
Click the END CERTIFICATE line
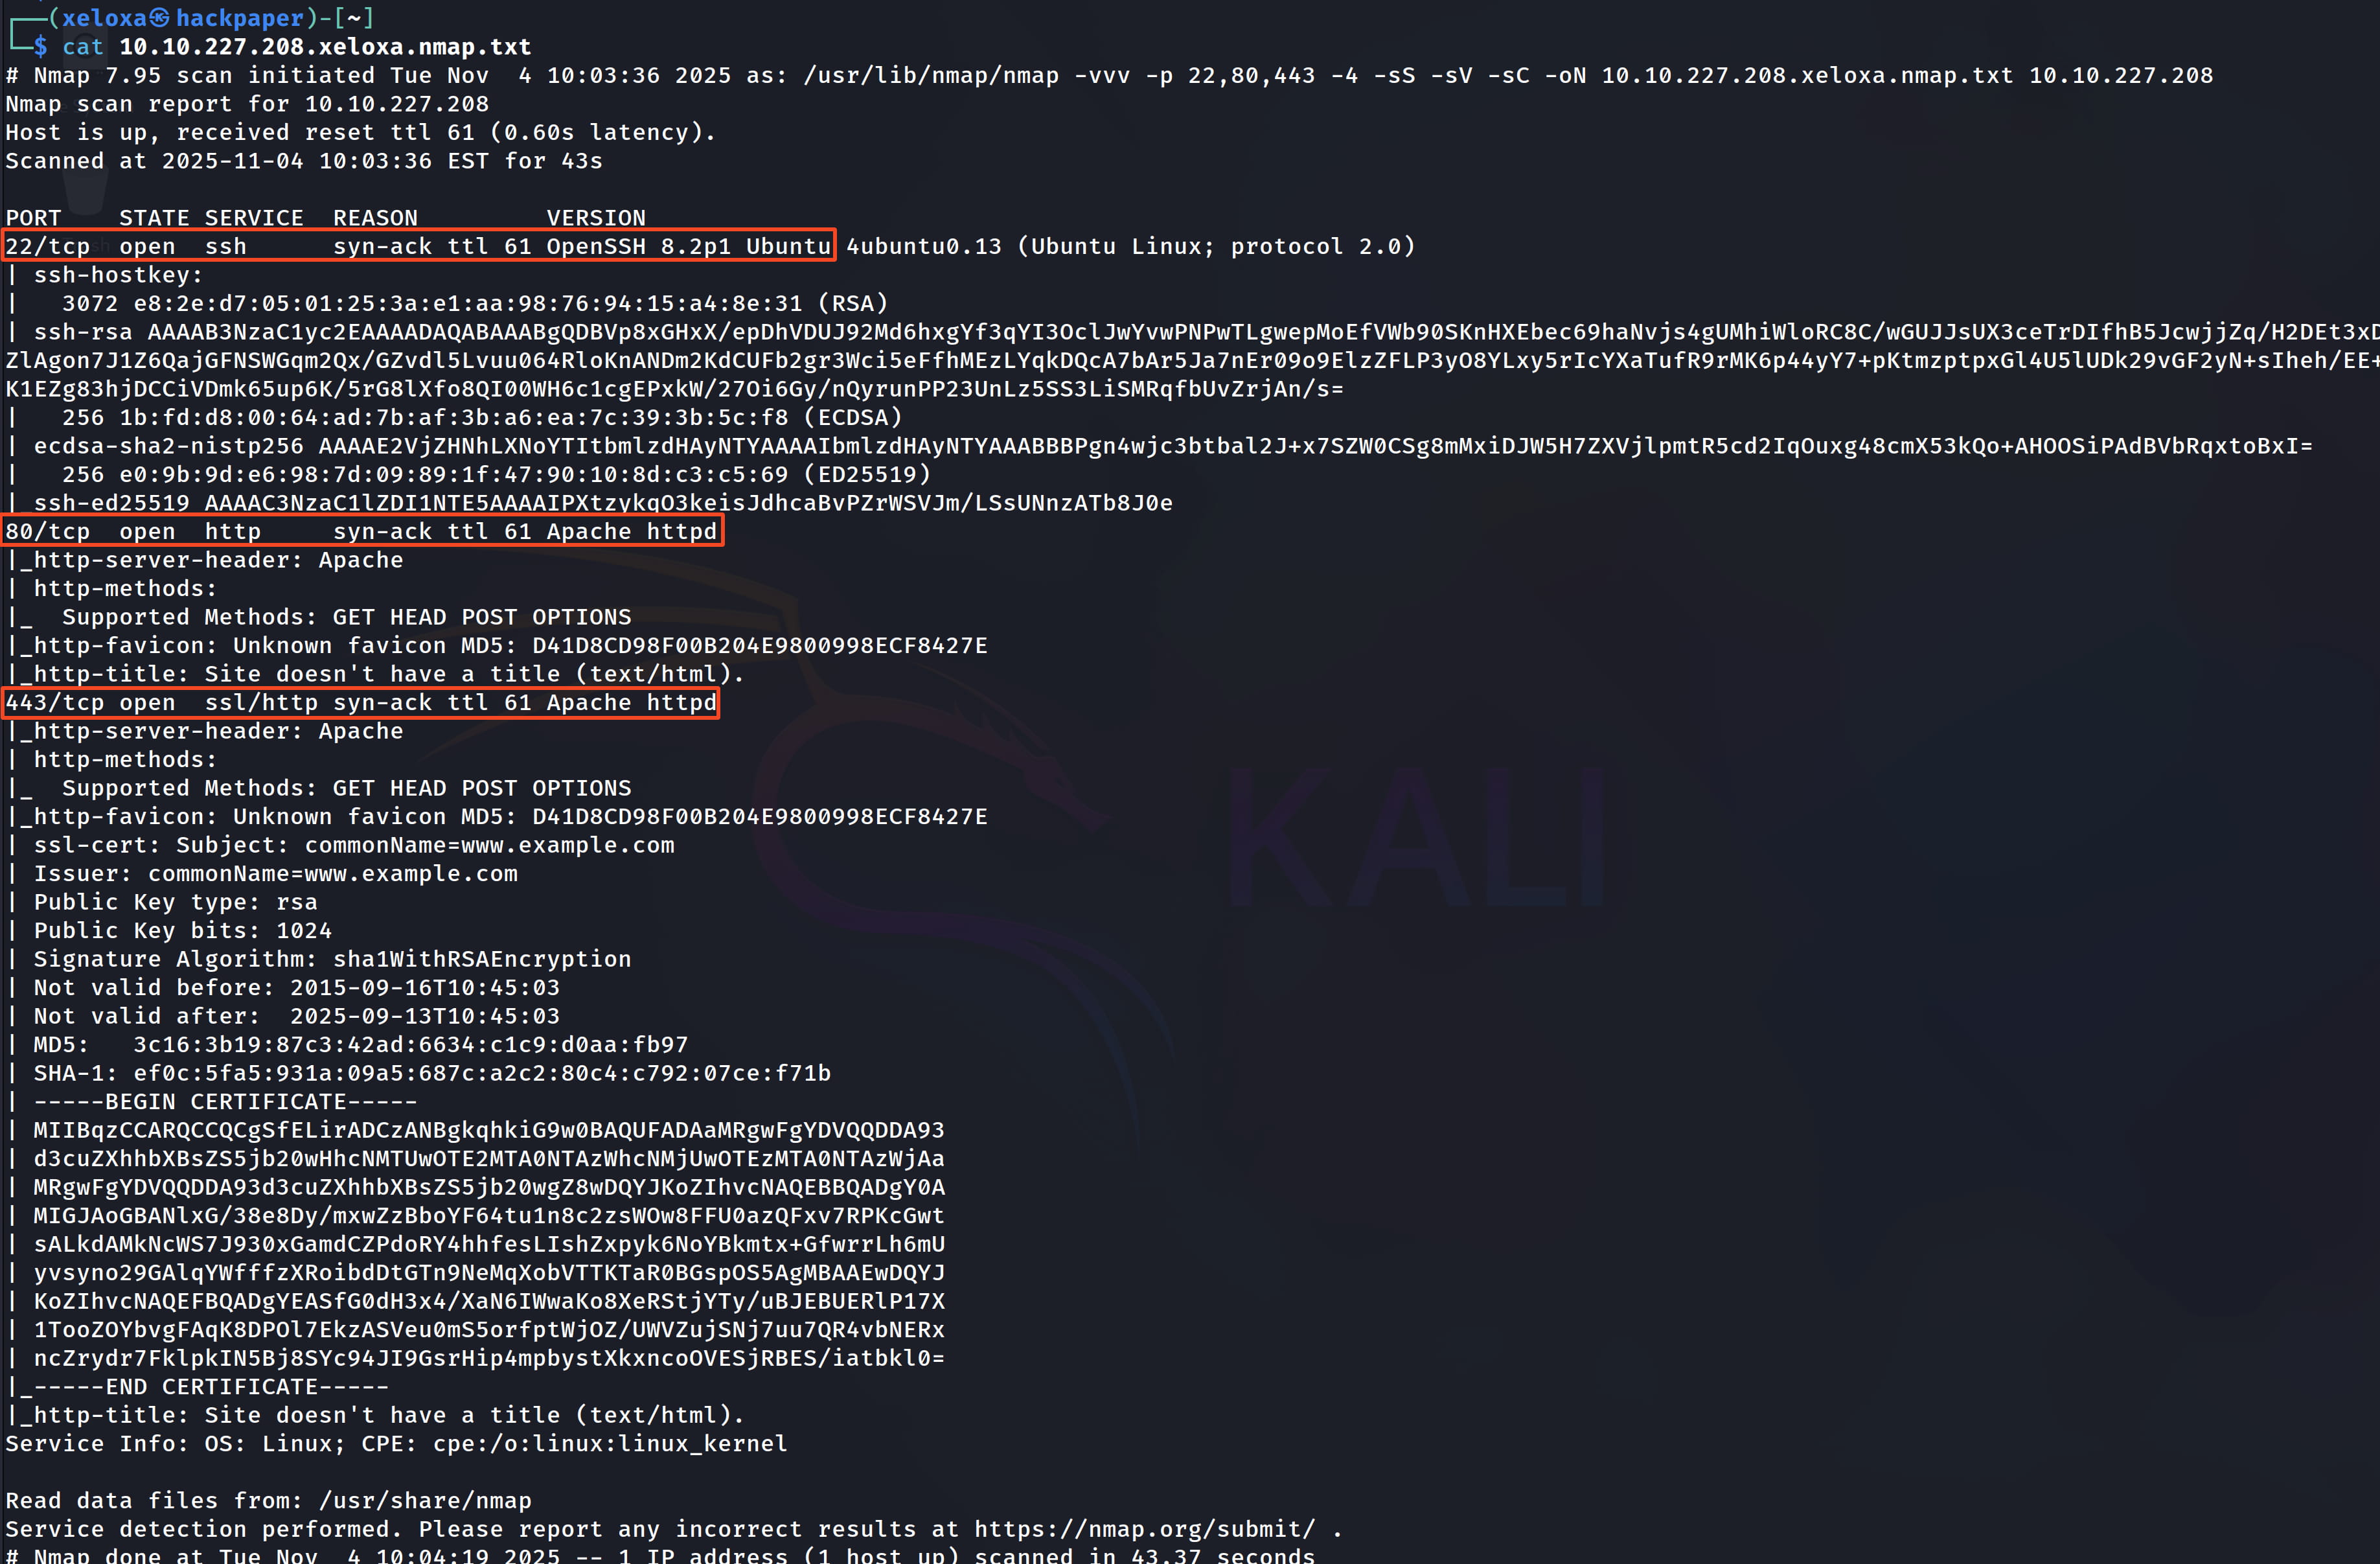pos(211,1386)
